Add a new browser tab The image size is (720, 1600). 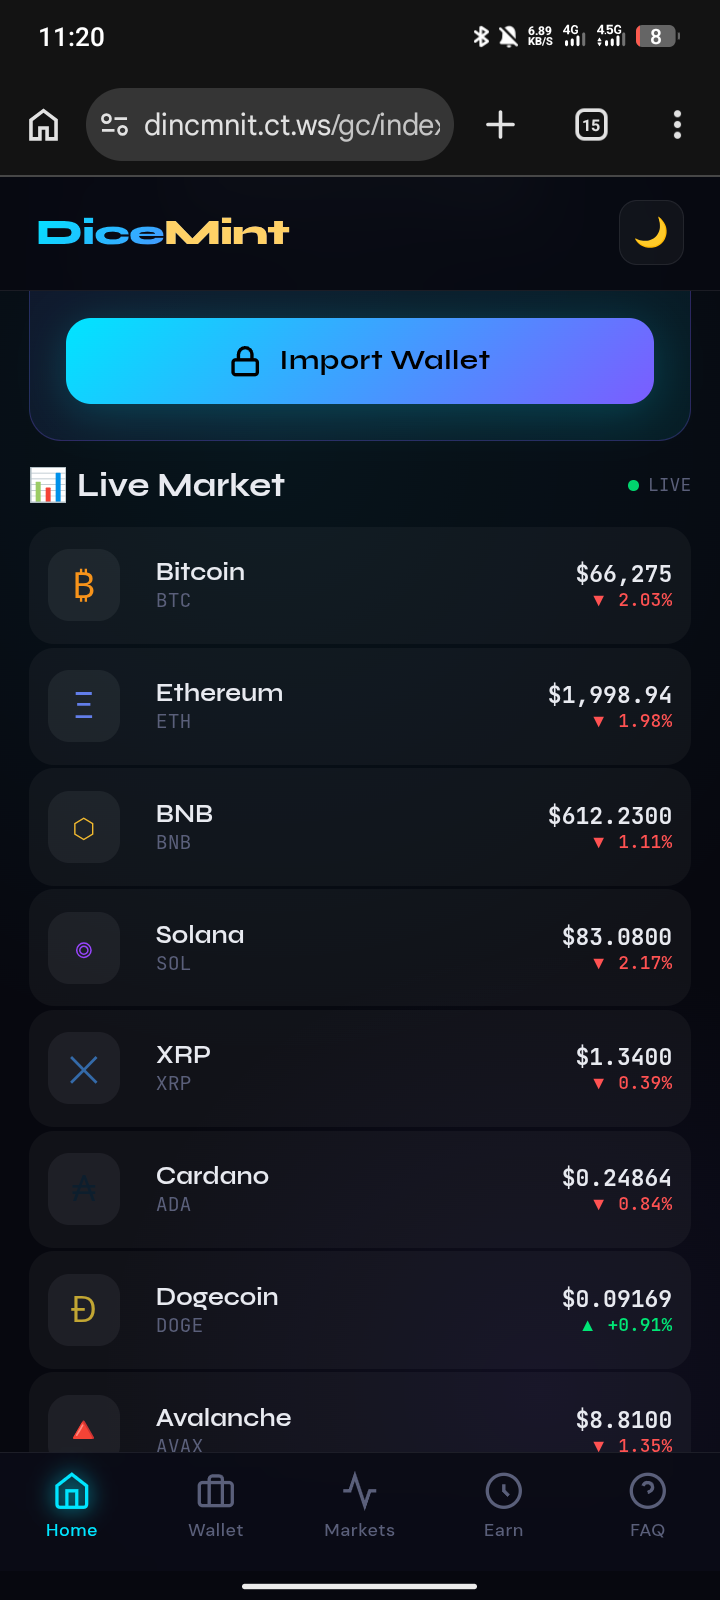(x=500, y=125)
